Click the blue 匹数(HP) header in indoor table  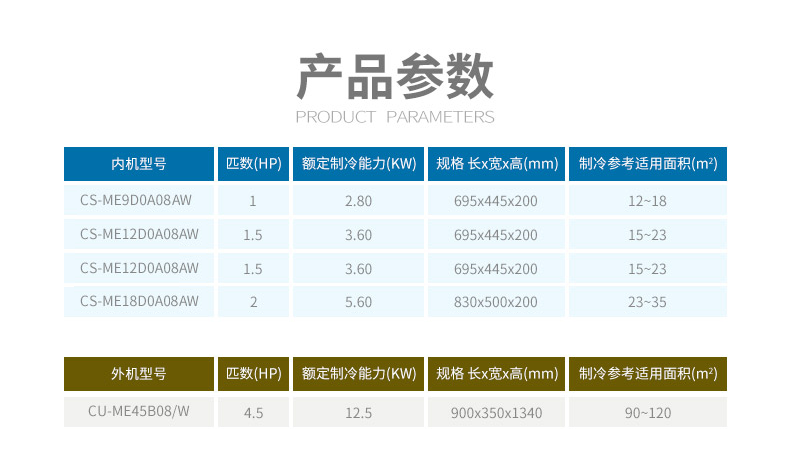click(253, 164)
